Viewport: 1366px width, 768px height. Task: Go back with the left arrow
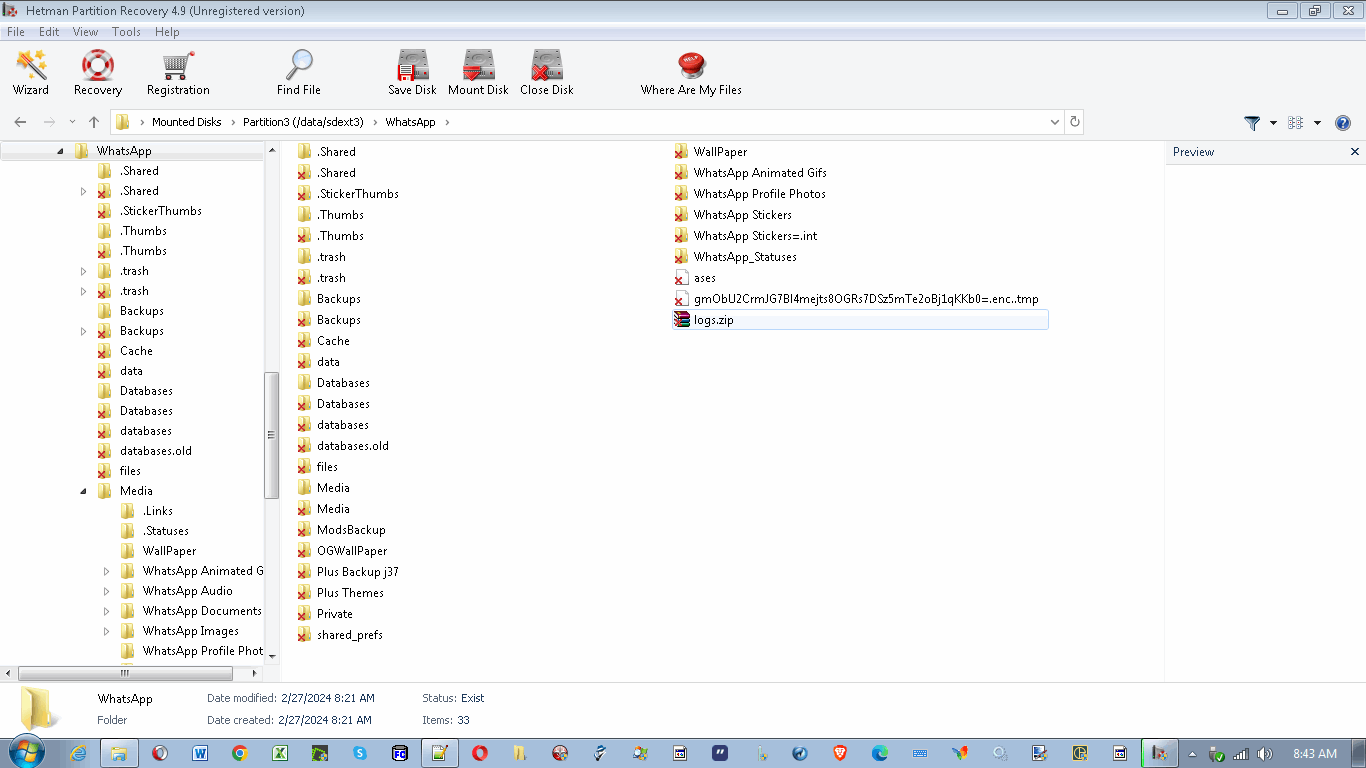pyautogui.click(x=20, y=122)
